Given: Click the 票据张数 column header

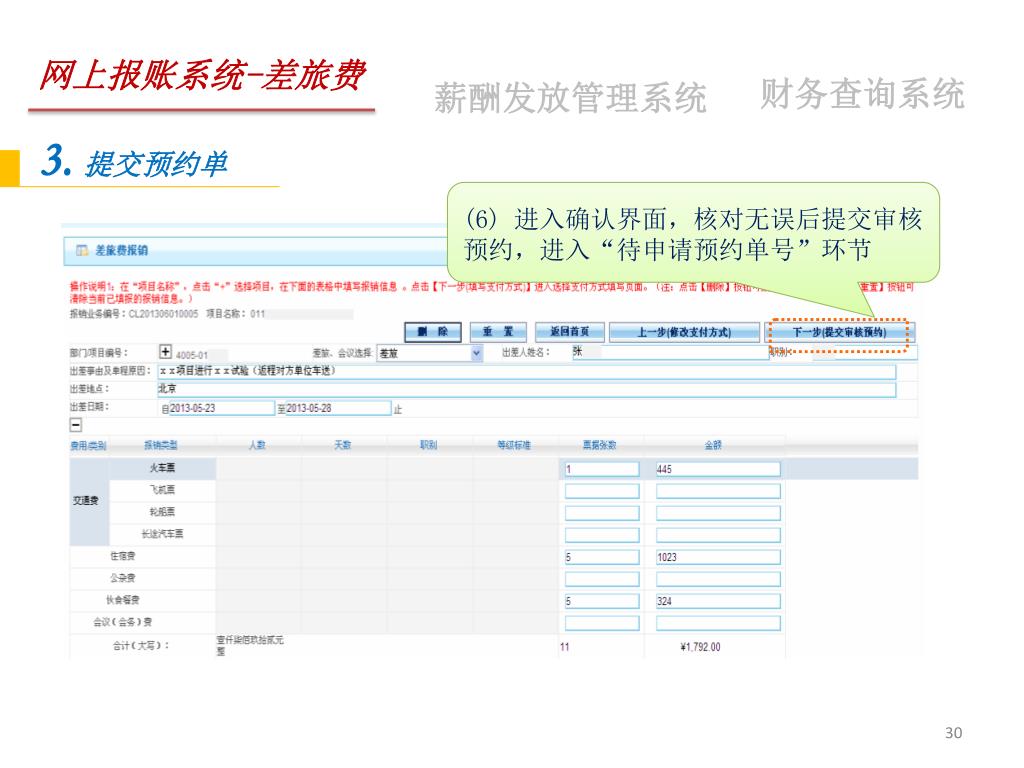Looking at the screenshot, I should (x=600, y=445).
